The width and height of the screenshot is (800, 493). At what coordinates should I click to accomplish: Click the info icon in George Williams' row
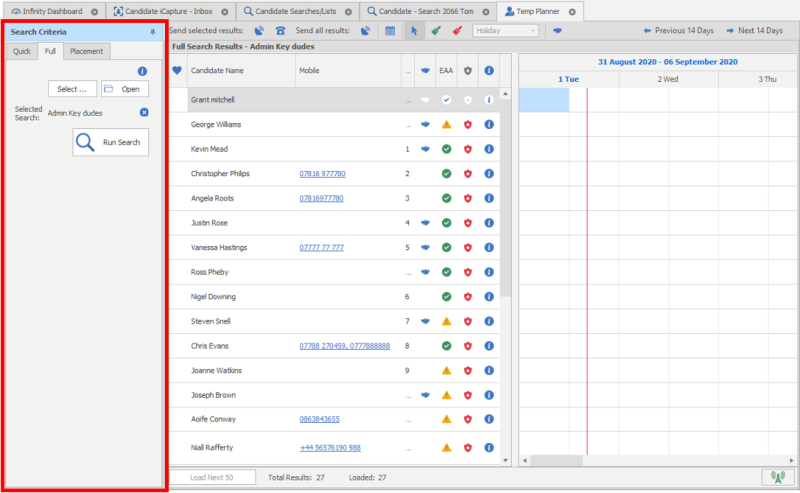pos(489,125)
